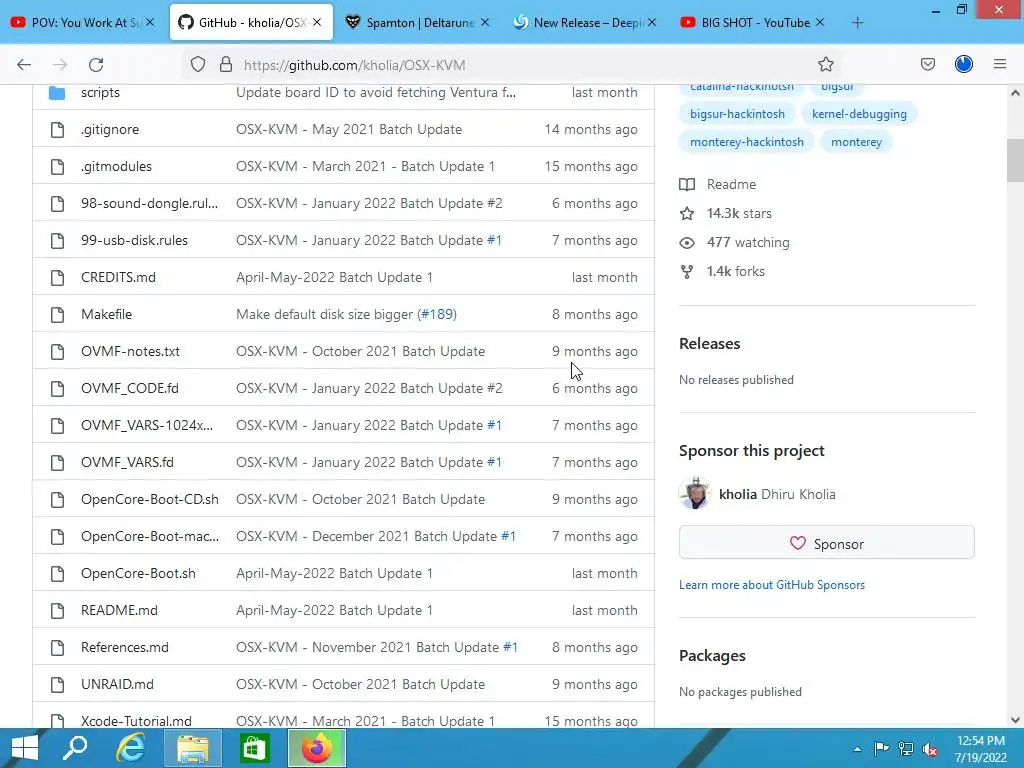Open OpenCore-Boot.sh file
Screen dimensions: 1024x768
pyautogui.click(x=138, y=573)
